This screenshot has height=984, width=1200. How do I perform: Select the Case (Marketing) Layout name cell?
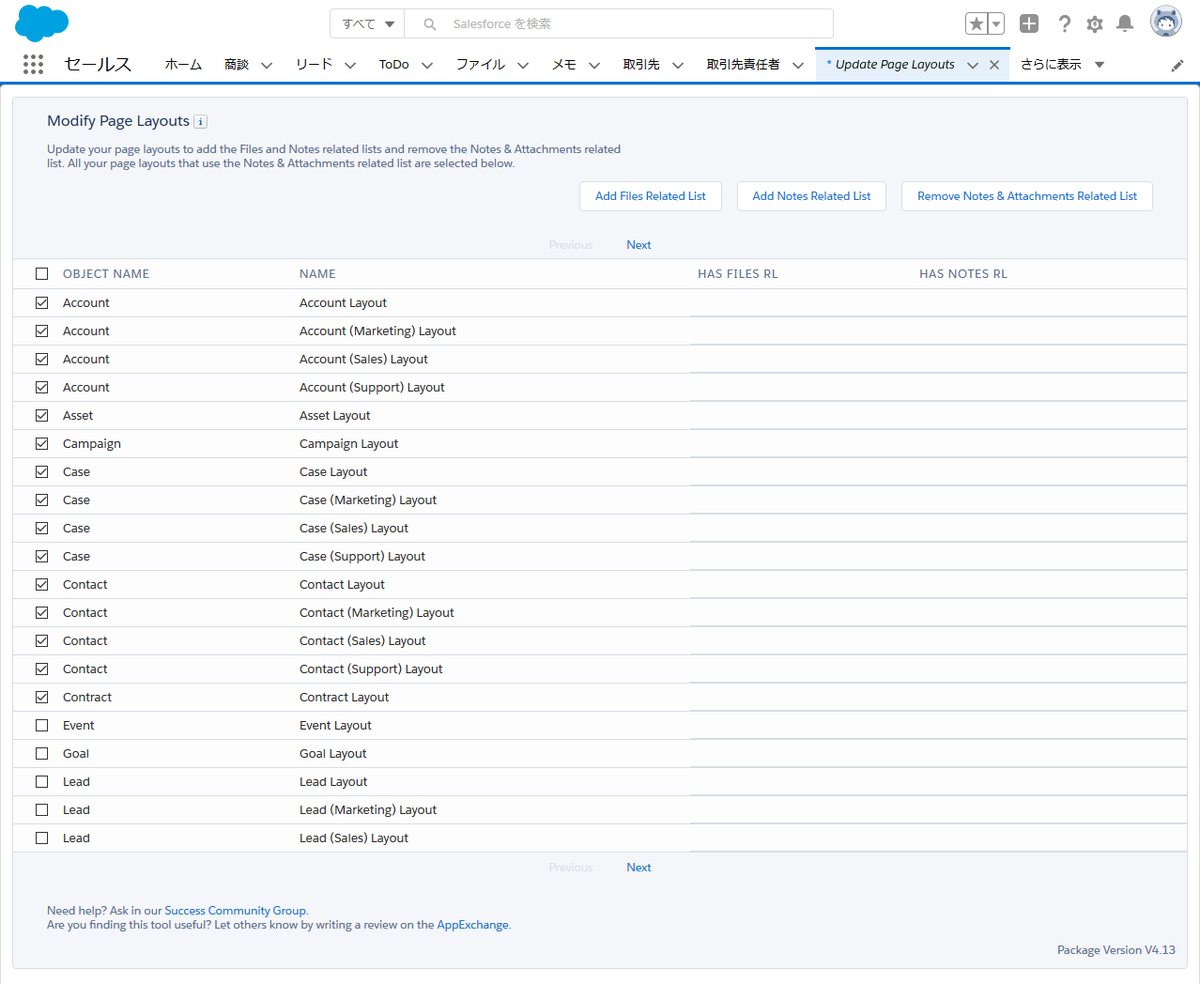coord(368,500)
